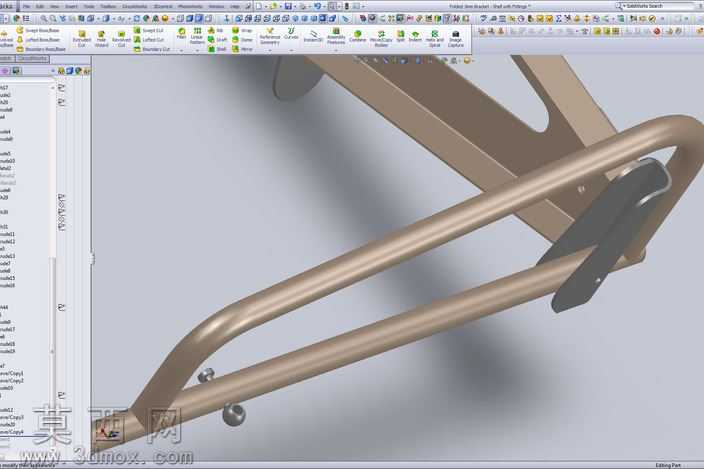
Task: Click the purple sphere icon in the feature panel header
Action: pos(5,71)
